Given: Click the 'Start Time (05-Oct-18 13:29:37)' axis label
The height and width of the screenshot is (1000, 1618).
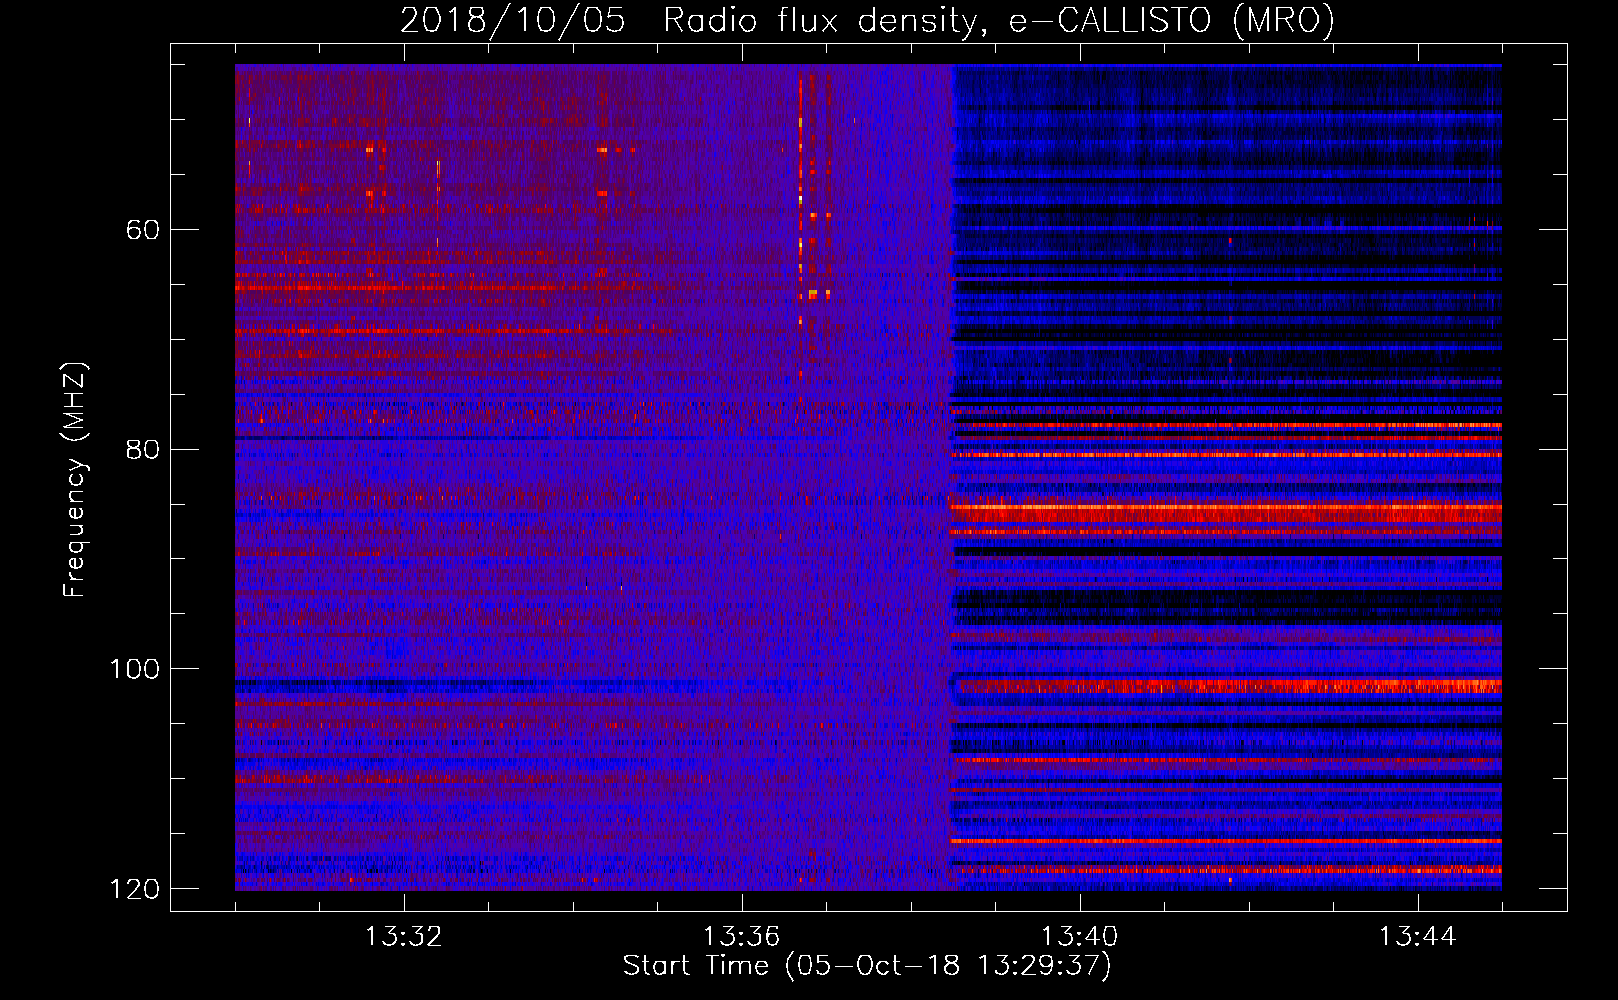Looking at the screenshot, I should [x=867, y=966].
